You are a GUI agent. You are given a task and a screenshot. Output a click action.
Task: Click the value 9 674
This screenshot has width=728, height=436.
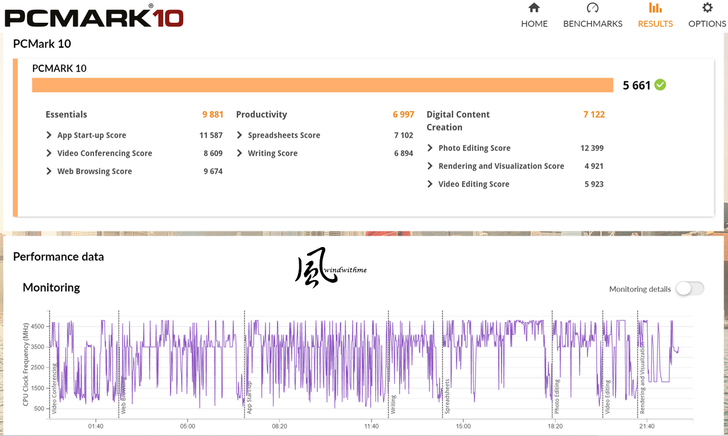[x=213, y=171]
